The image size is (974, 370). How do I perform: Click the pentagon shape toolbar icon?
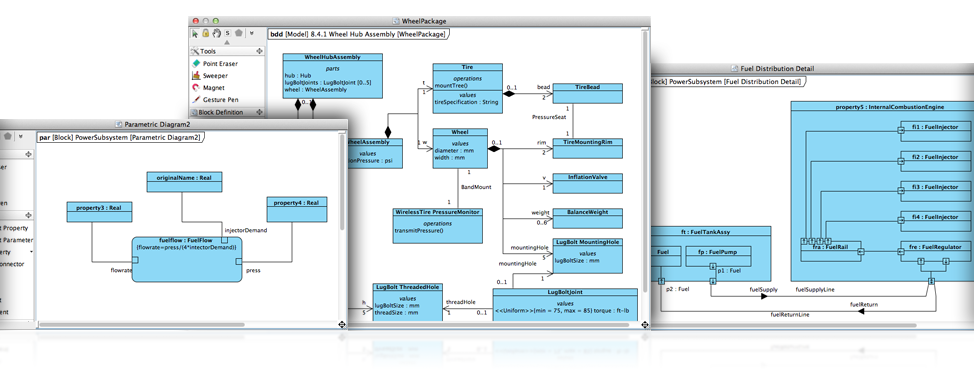pos(239,34)
